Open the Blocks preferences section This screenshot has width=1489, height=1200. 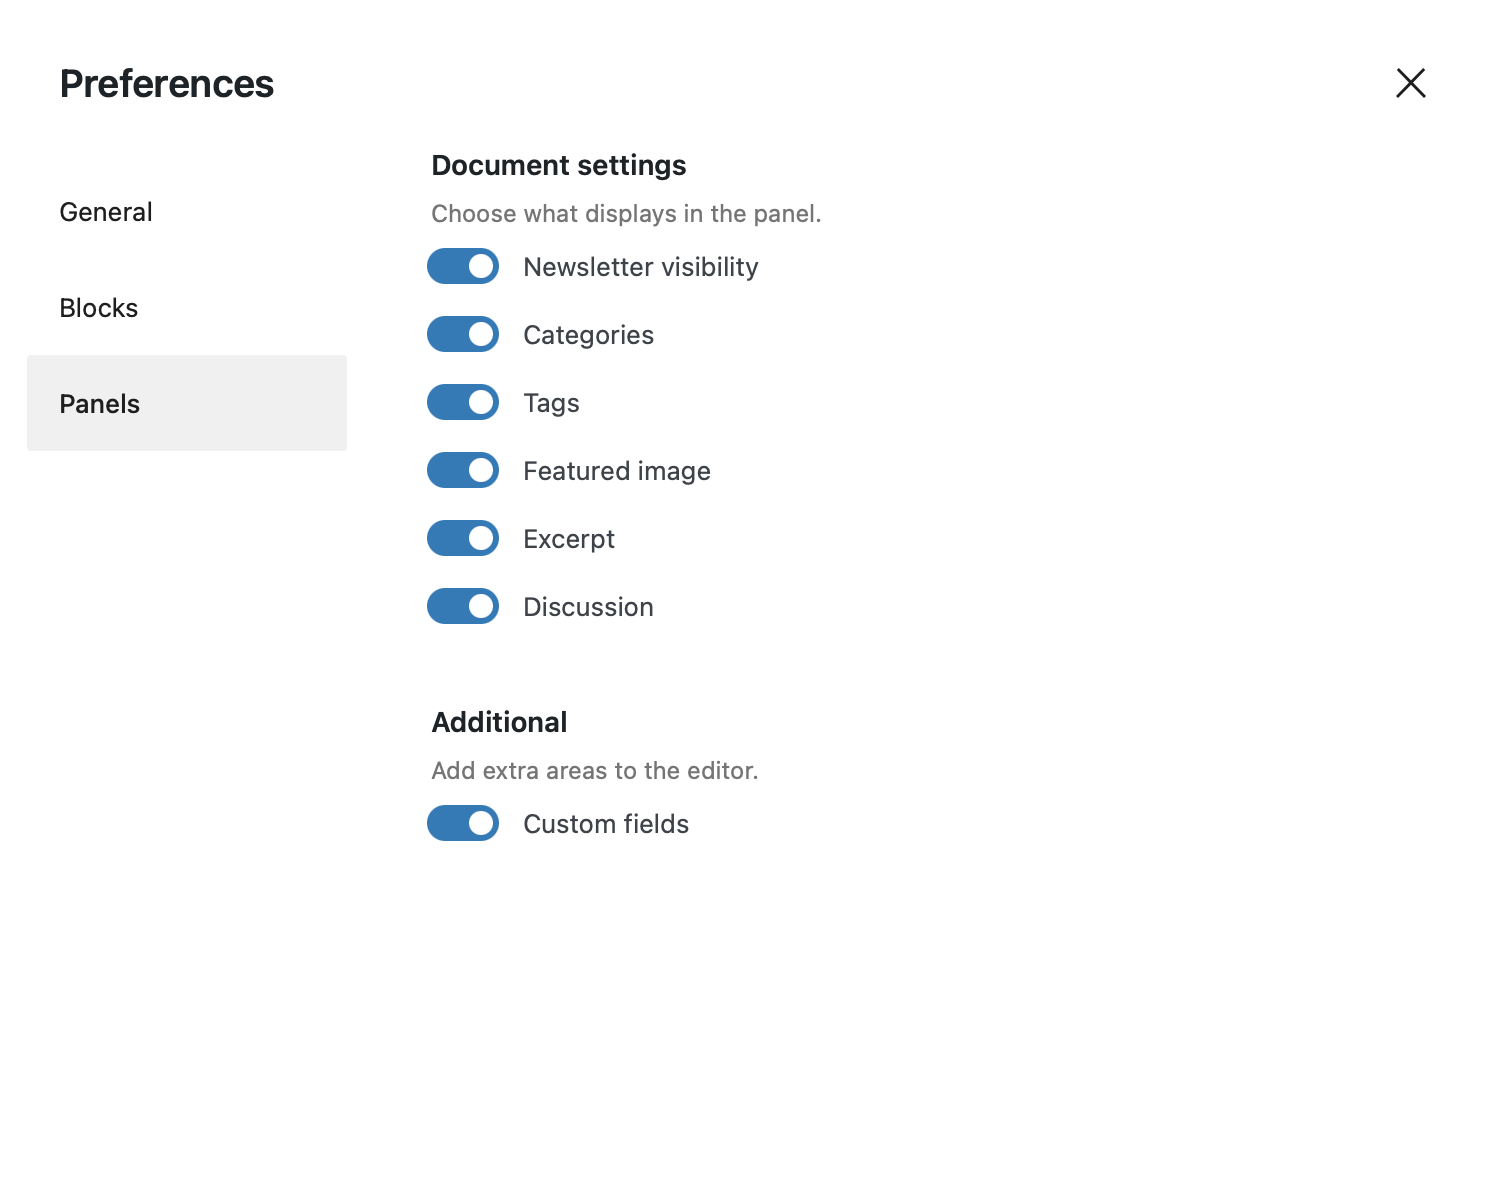[98, 307]
